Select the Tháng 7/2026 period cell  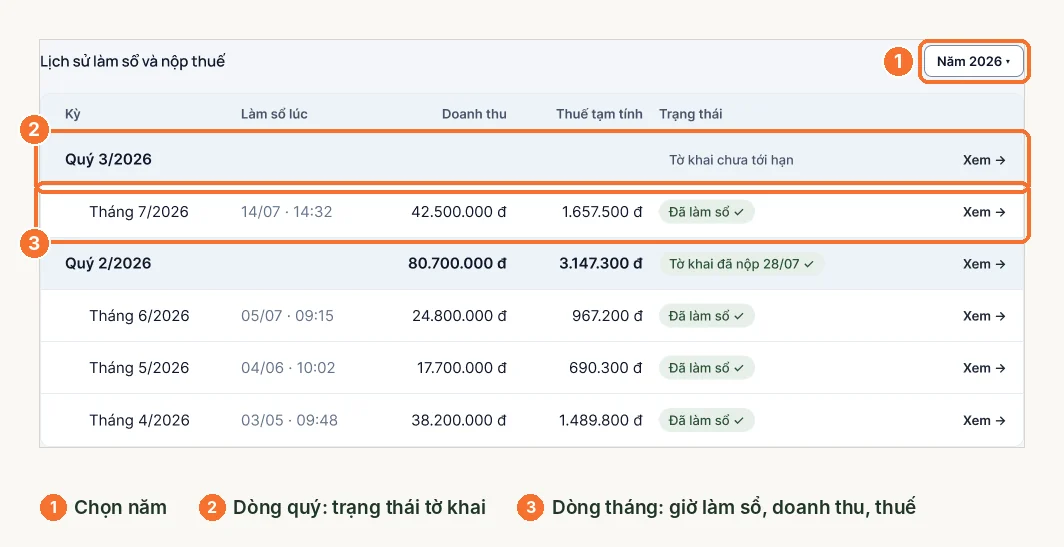pos(139,212)
